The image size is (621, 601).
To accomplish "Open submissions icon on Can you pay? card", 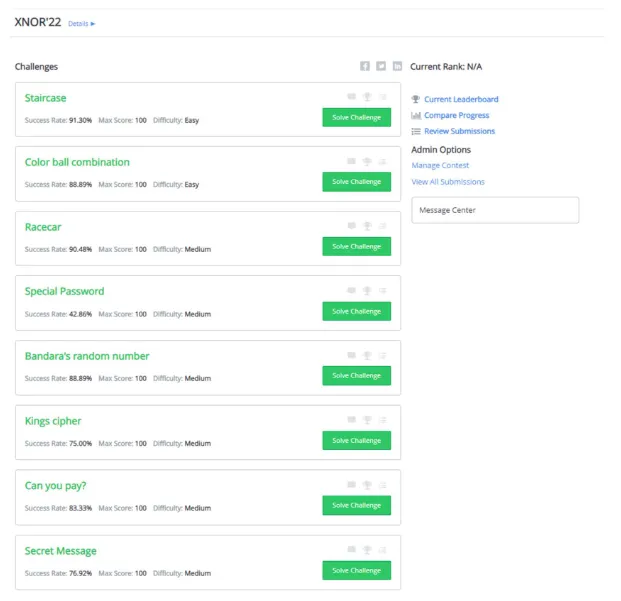I will pyautogui.click(x=383, y=485).
